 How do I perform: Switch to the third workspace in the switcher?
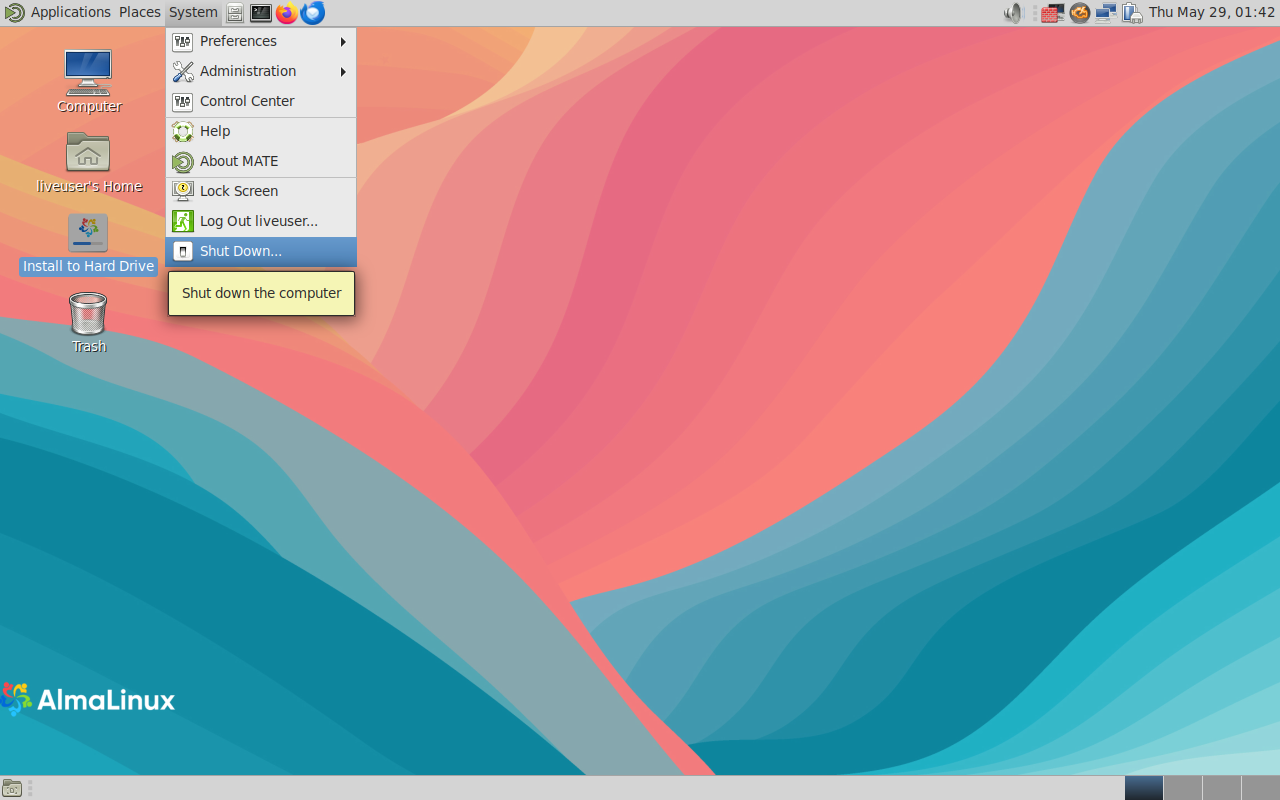pos(1222,788)
